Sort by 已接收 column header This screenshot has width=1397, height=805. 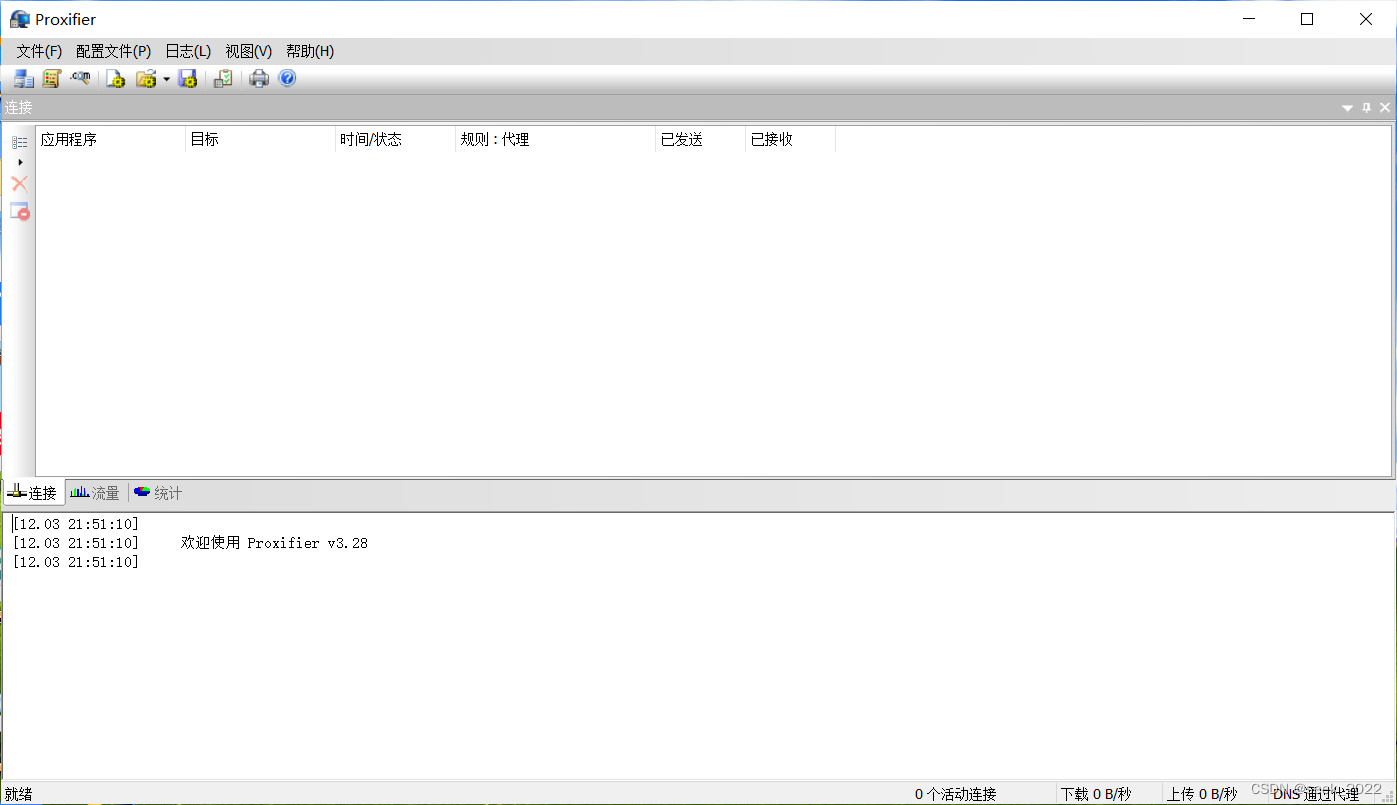point(791,139)
